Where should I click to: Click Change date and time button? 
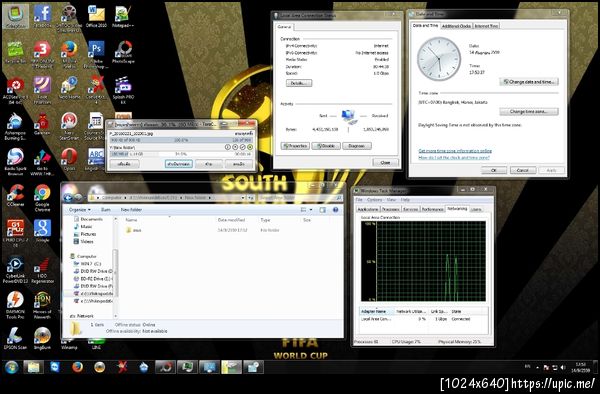(529, 82)
